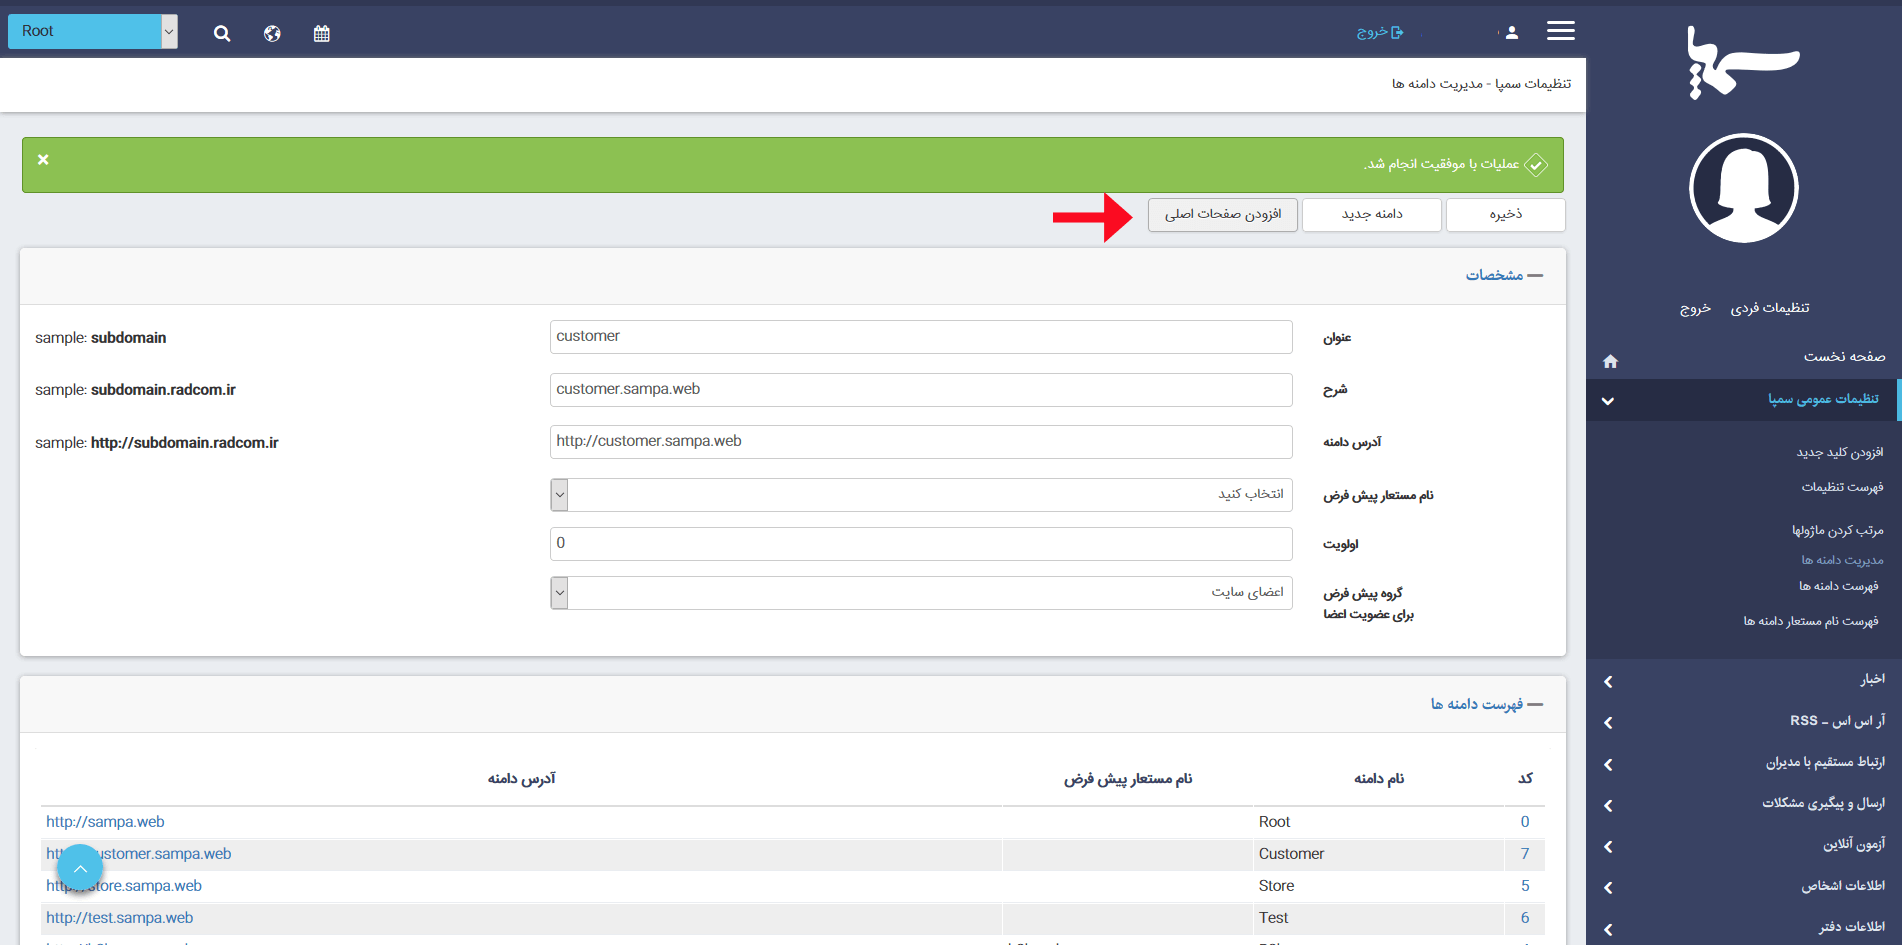Close the green success notification
The width and height of the screenshot is (1902, 945).
click(x=43, y=160)
